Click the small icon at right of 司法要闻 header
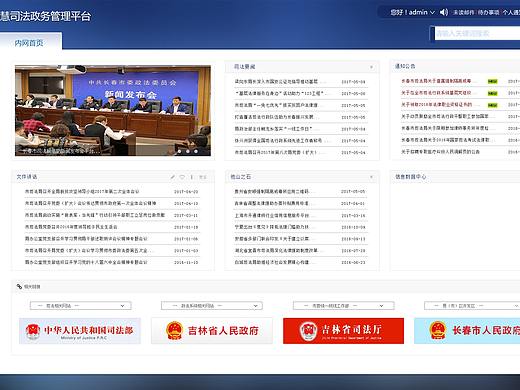Screen dimensions: 520x390 371,67
